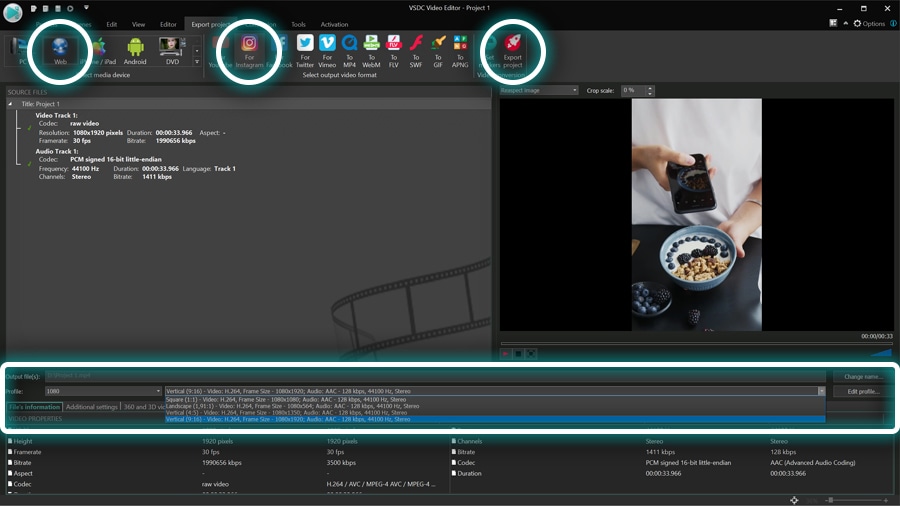The width and height of the screenshot is (900, 506).
Task: Open the Resspect image dropdown above preview
Action: pyautogui.click(x=538, y=91)
